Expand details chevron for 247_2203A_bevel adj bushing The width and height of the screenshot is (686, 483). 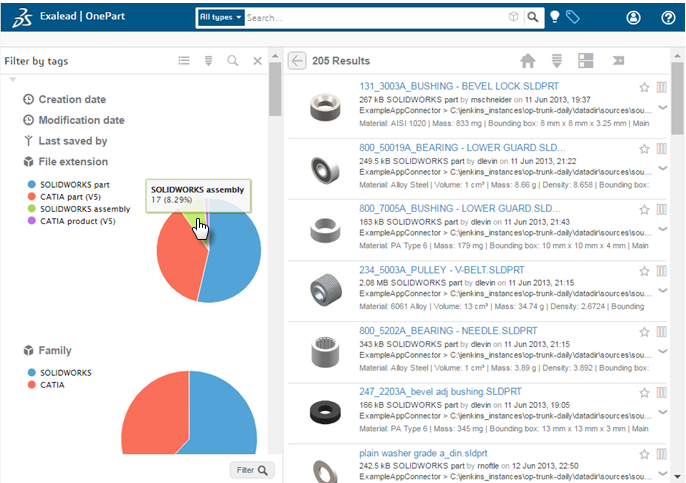(662, 412)
